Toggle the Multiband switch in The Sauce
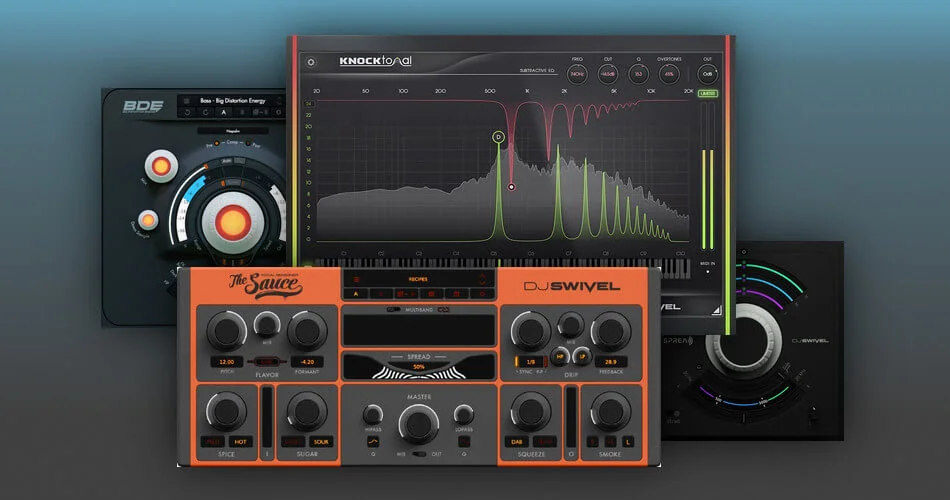 (x=394, y=310)
